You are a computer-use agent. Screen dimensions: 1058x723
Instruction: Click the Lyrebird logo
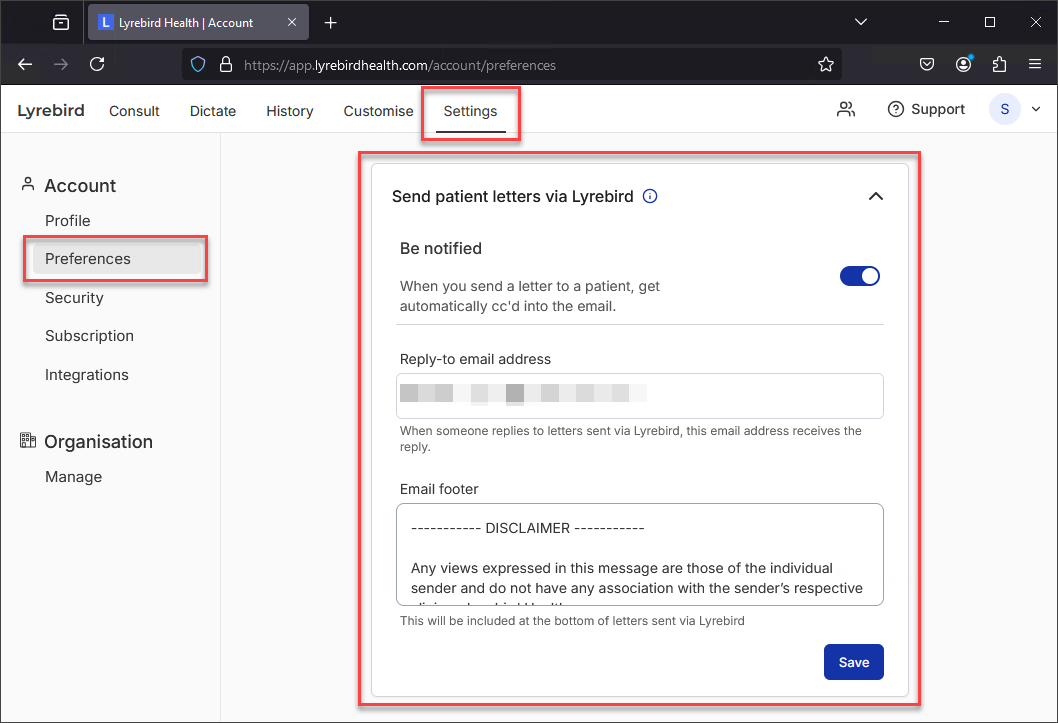coord(51,111)
